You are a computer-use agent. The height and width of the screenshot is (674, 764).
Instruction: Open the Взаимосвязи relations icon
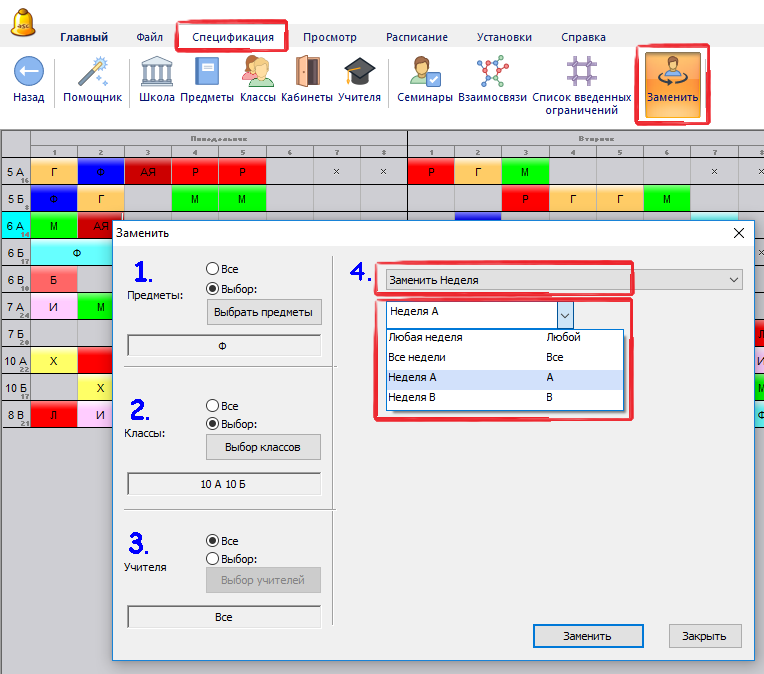pyautogui.click(x=492, y=72)
